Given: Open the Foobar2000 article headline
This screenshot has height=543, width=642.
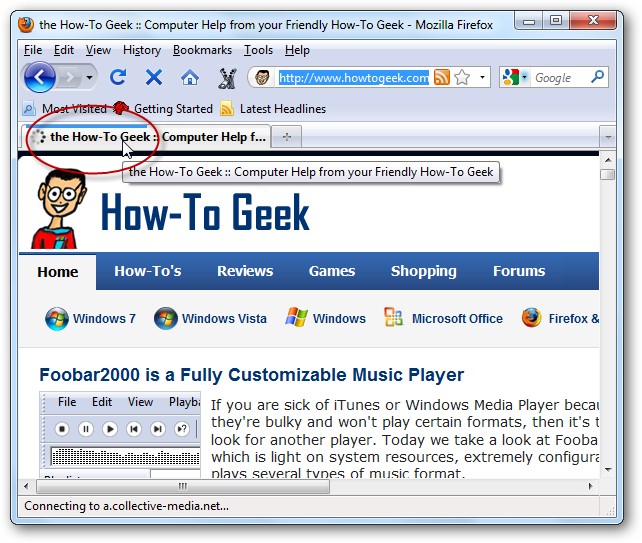Looking at the screenshot, I should point(252,375).
